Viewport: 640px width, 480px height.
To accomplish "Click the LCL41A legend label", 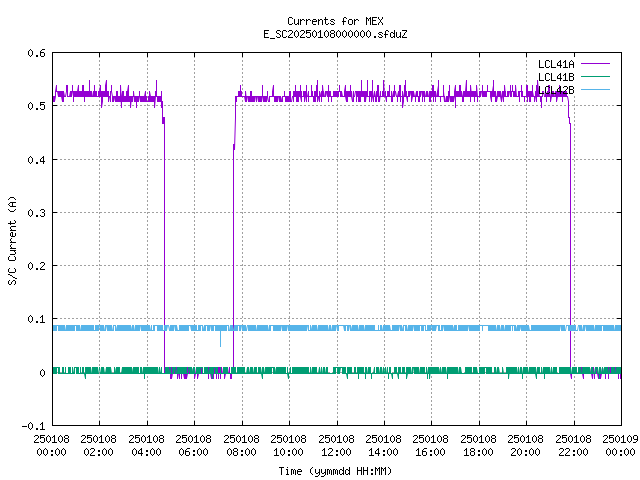I will (x=556, y=64).
